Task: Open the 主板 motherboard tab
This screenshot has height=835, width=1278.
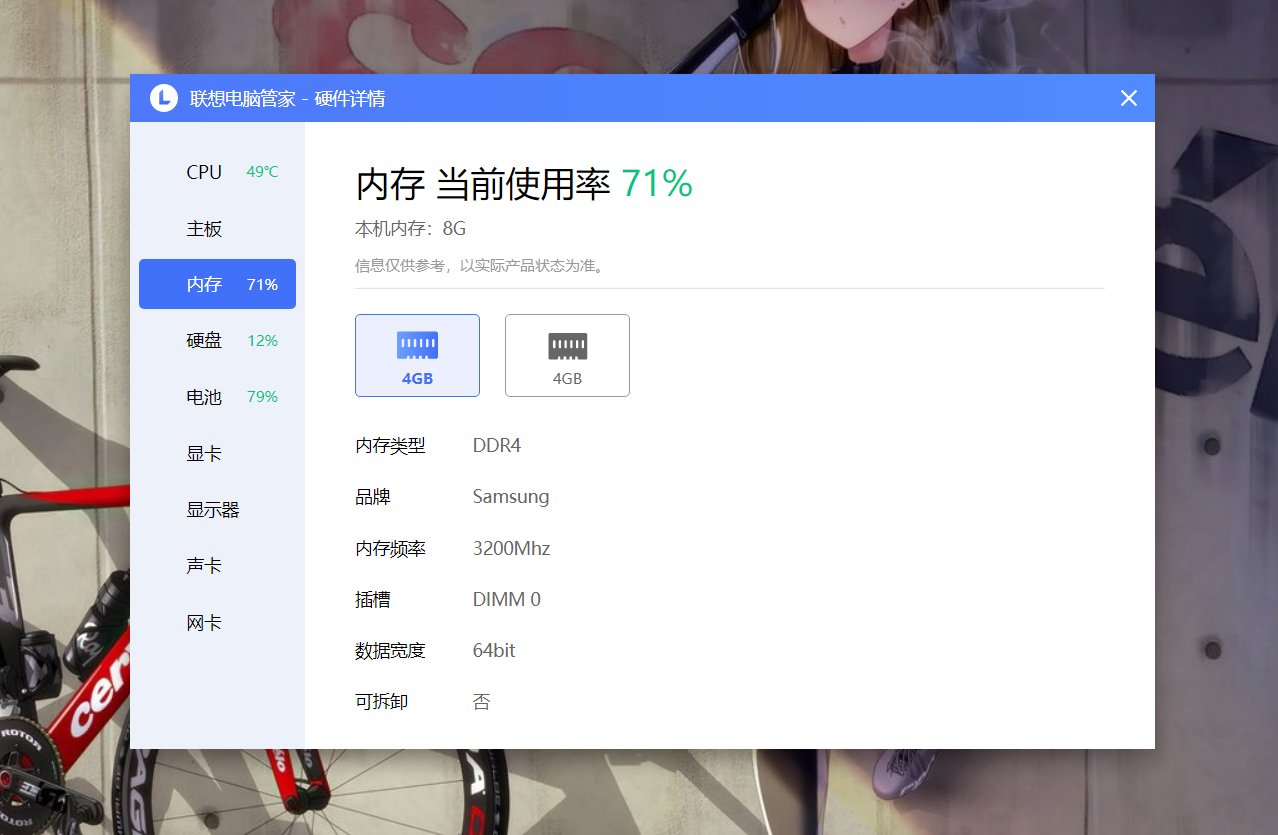Action: pos(217,228)
